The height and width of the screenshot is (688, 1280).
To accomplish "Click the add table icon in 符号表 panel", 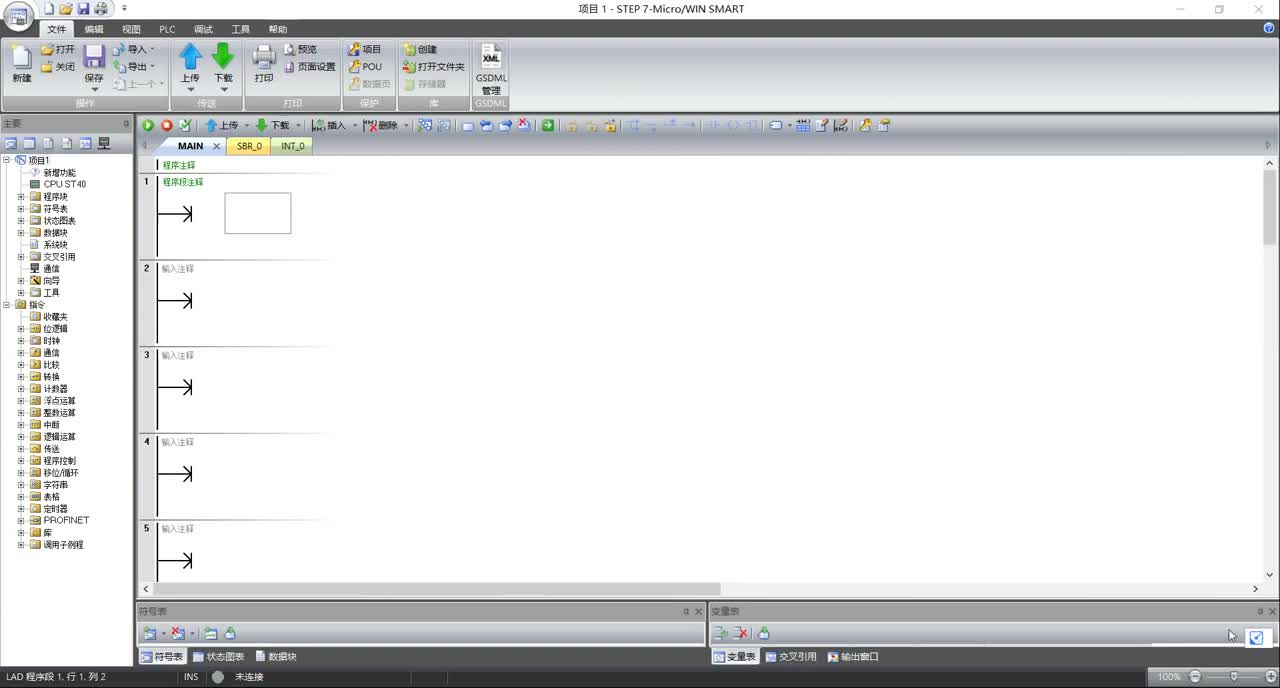I will coord(150,633).
